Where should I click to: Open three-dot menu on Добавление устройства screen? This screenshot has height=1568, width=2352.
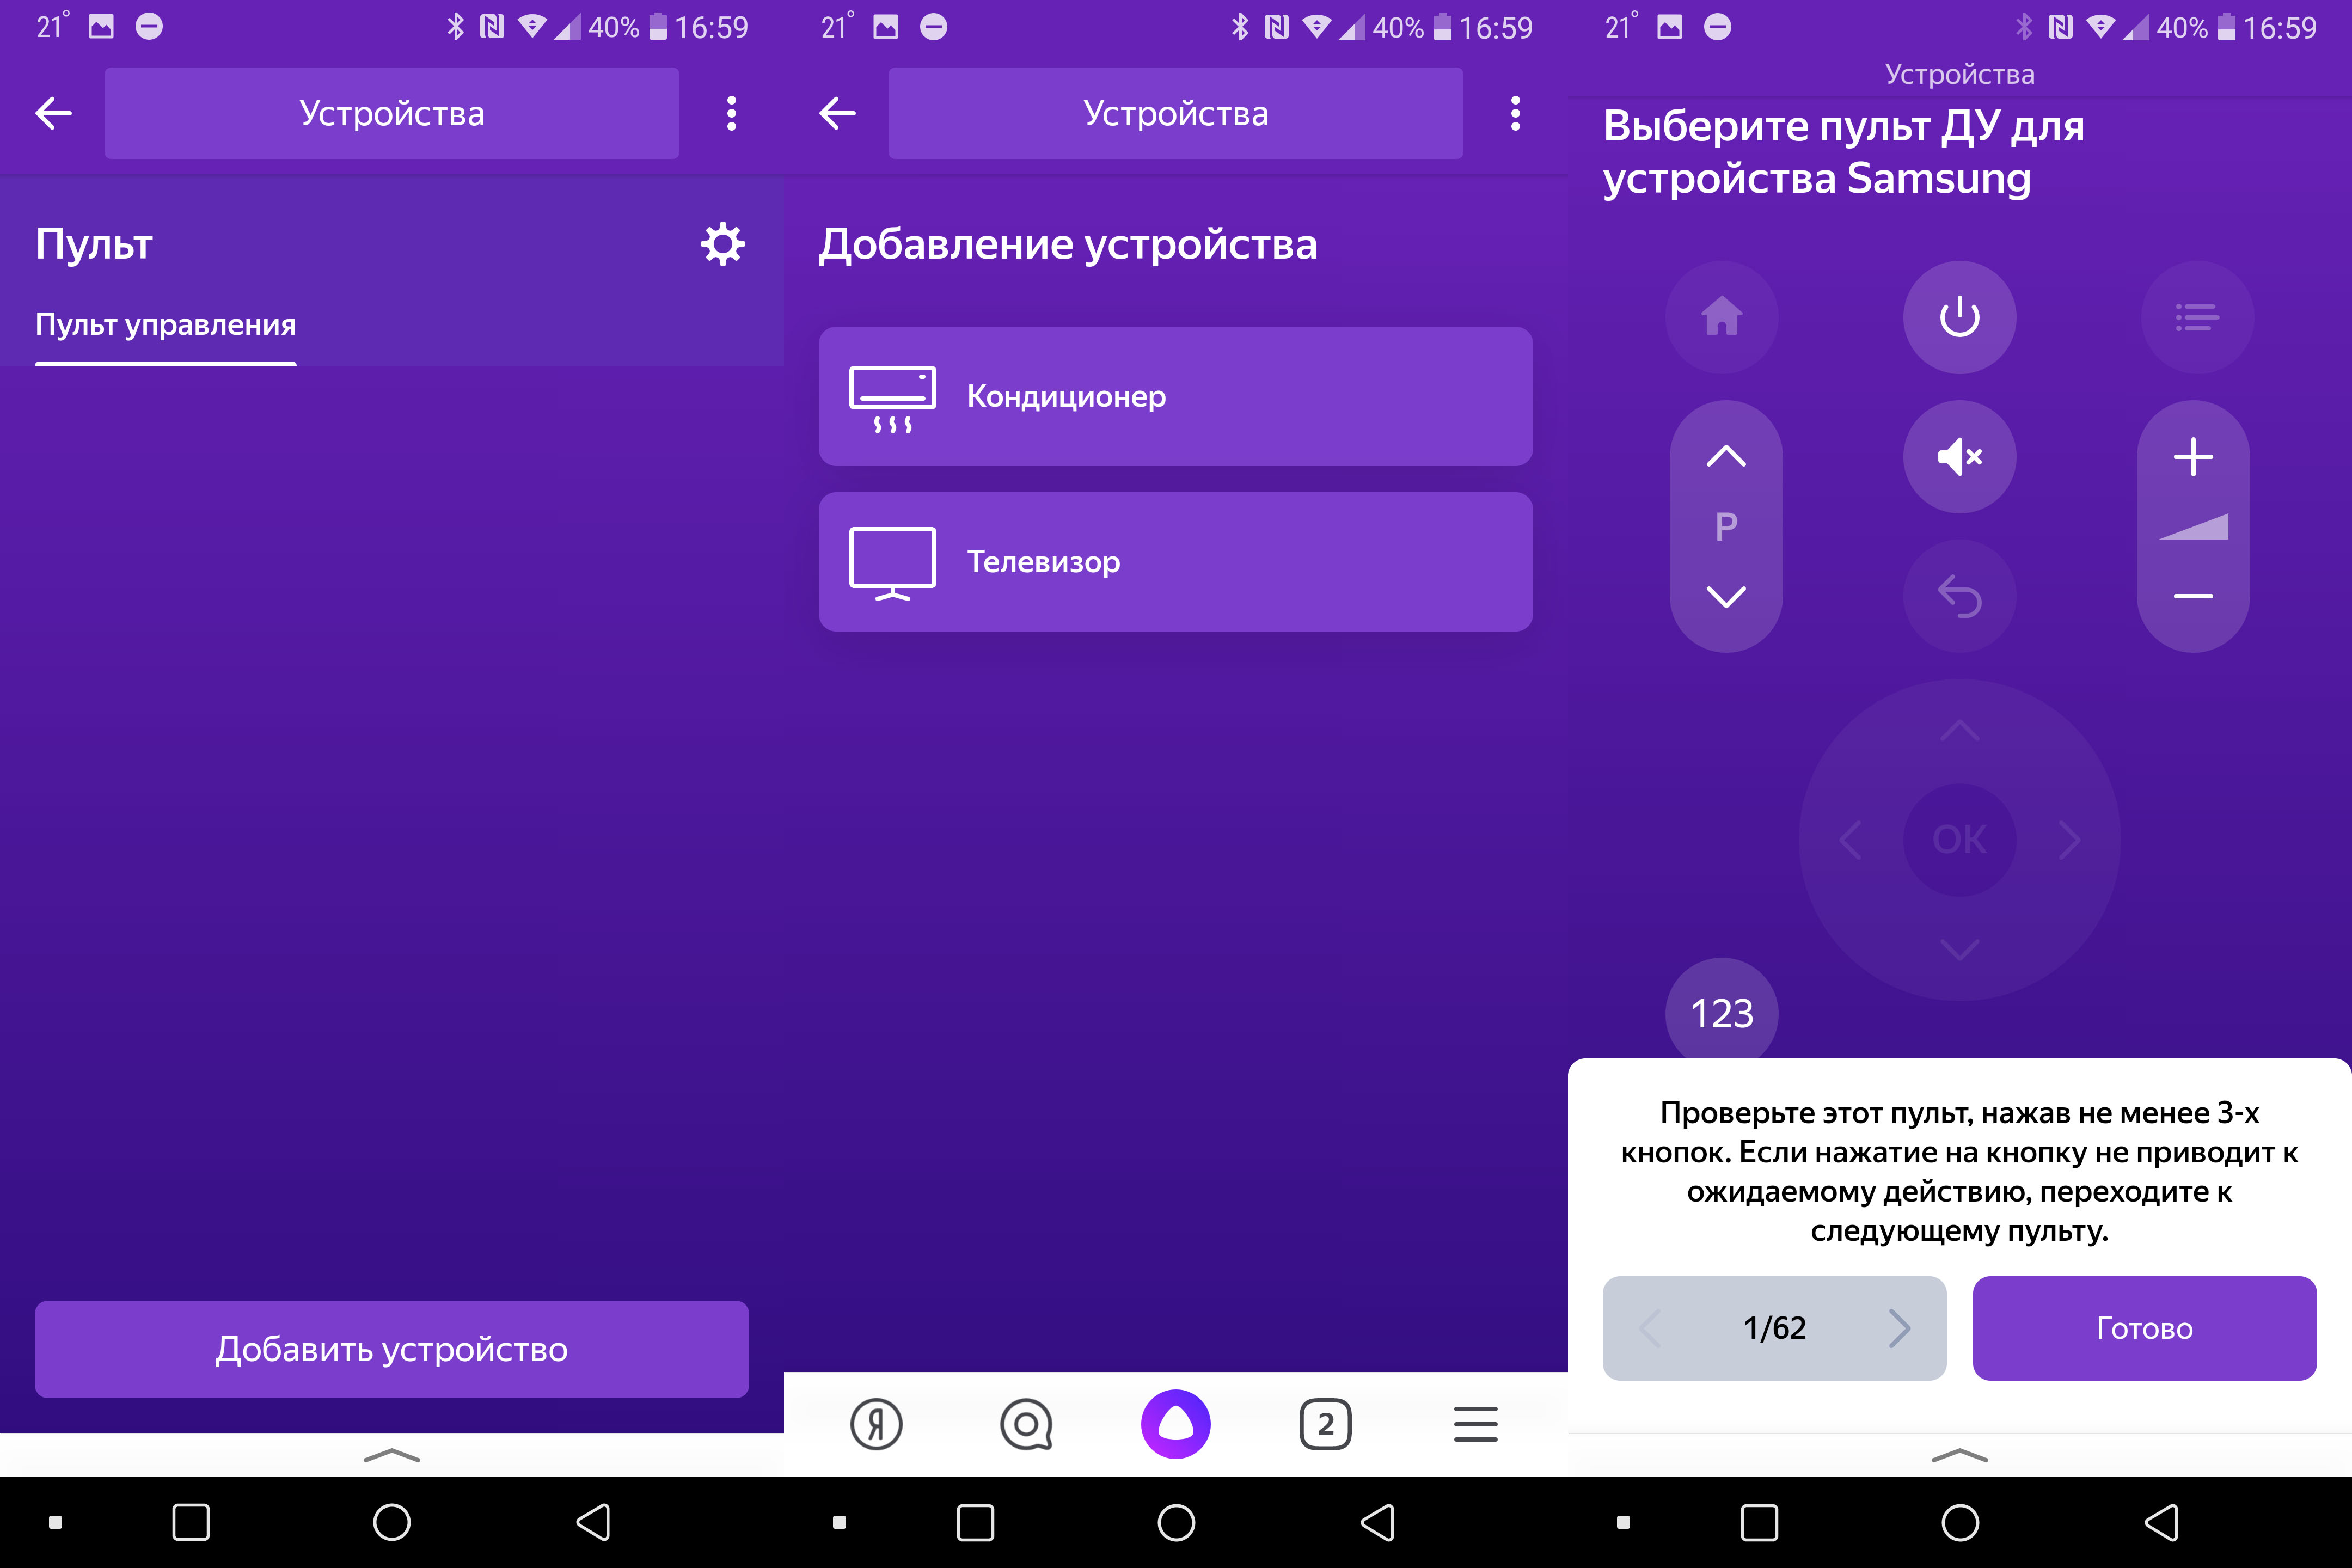pos(1515,113)
